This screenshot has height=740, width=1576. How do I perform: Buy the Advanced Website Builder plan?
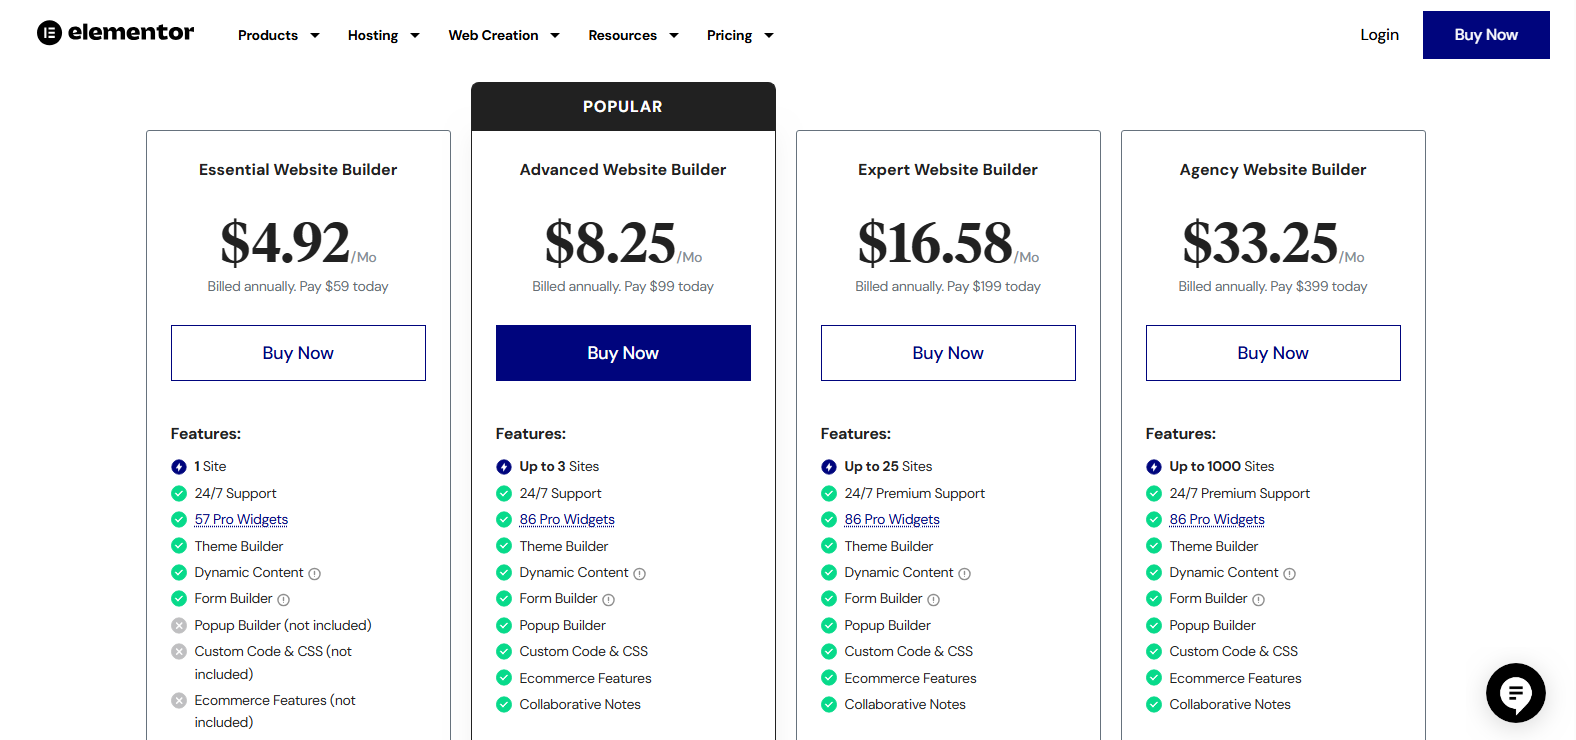tap(623, 353)
